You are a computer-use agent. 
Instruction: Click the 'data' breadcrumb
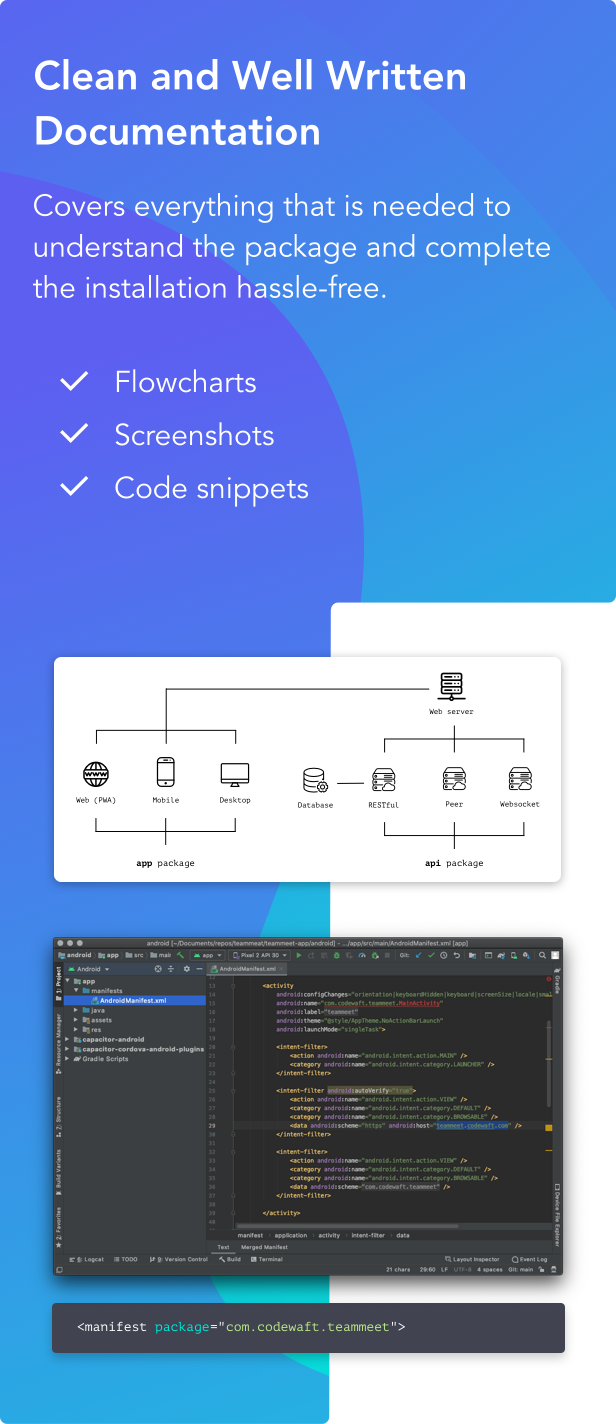[x=402, y=1235]
